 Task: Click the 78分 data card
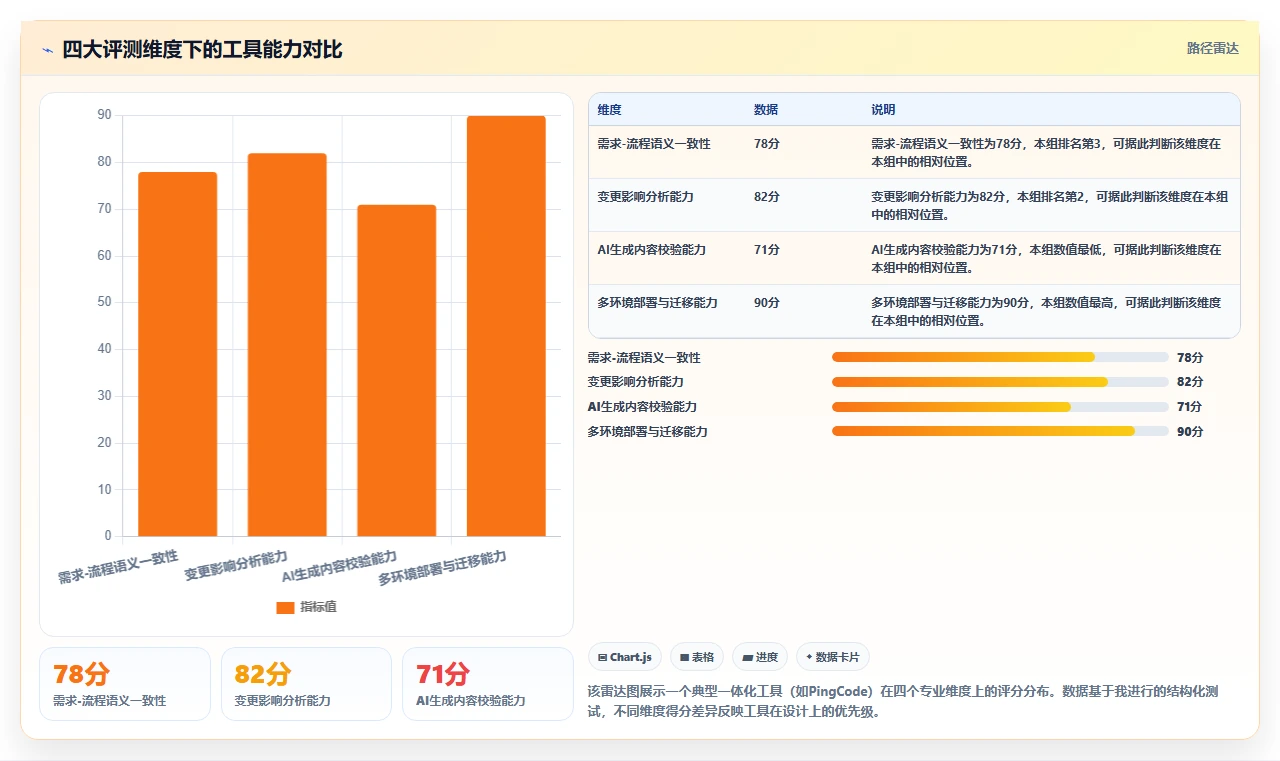[125, 683]
